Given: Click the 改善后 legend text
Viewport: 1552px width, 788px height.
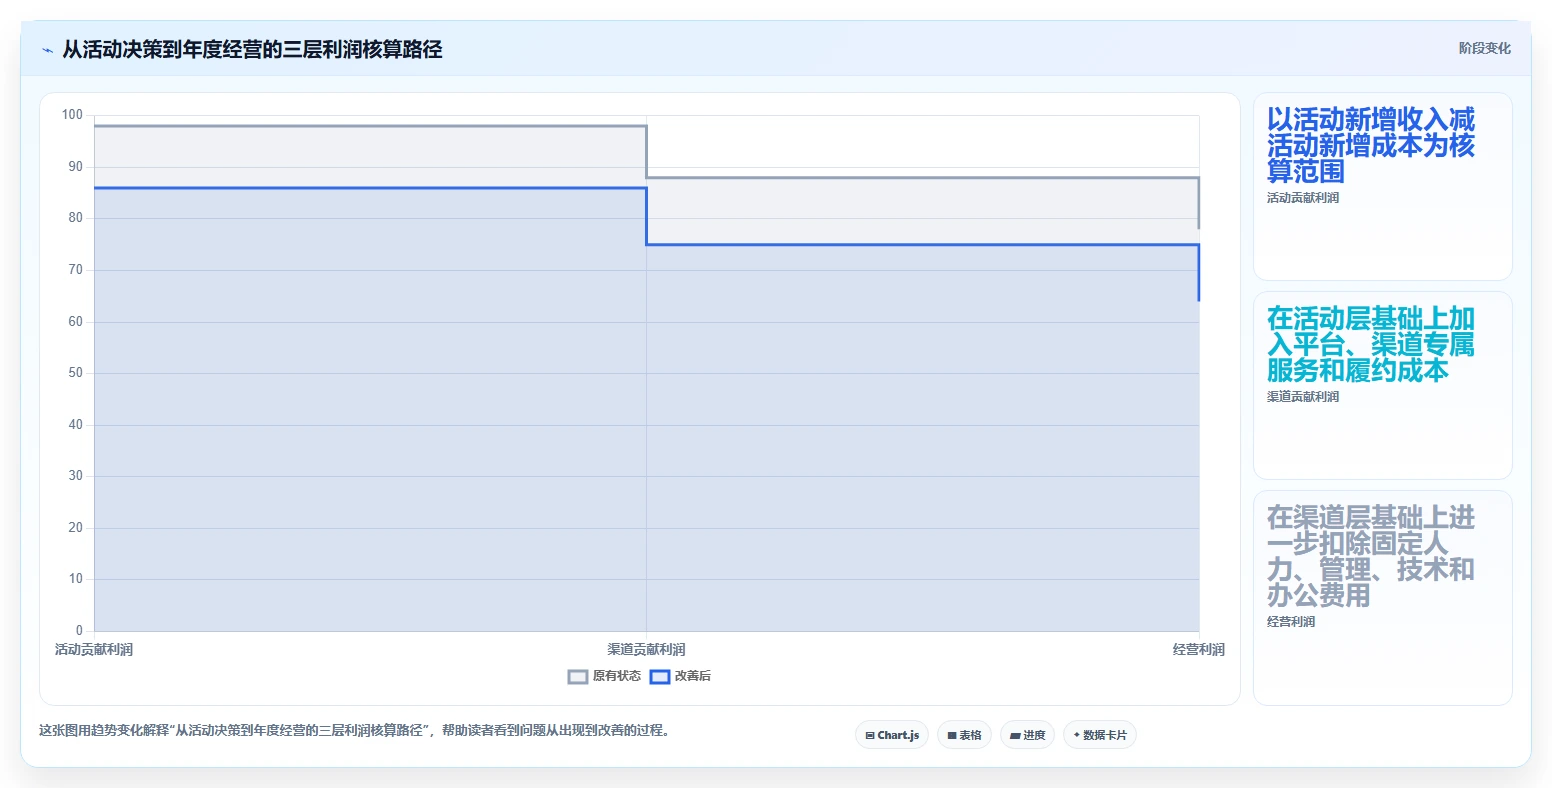Looking at the screenshot, I should (692, 676).
